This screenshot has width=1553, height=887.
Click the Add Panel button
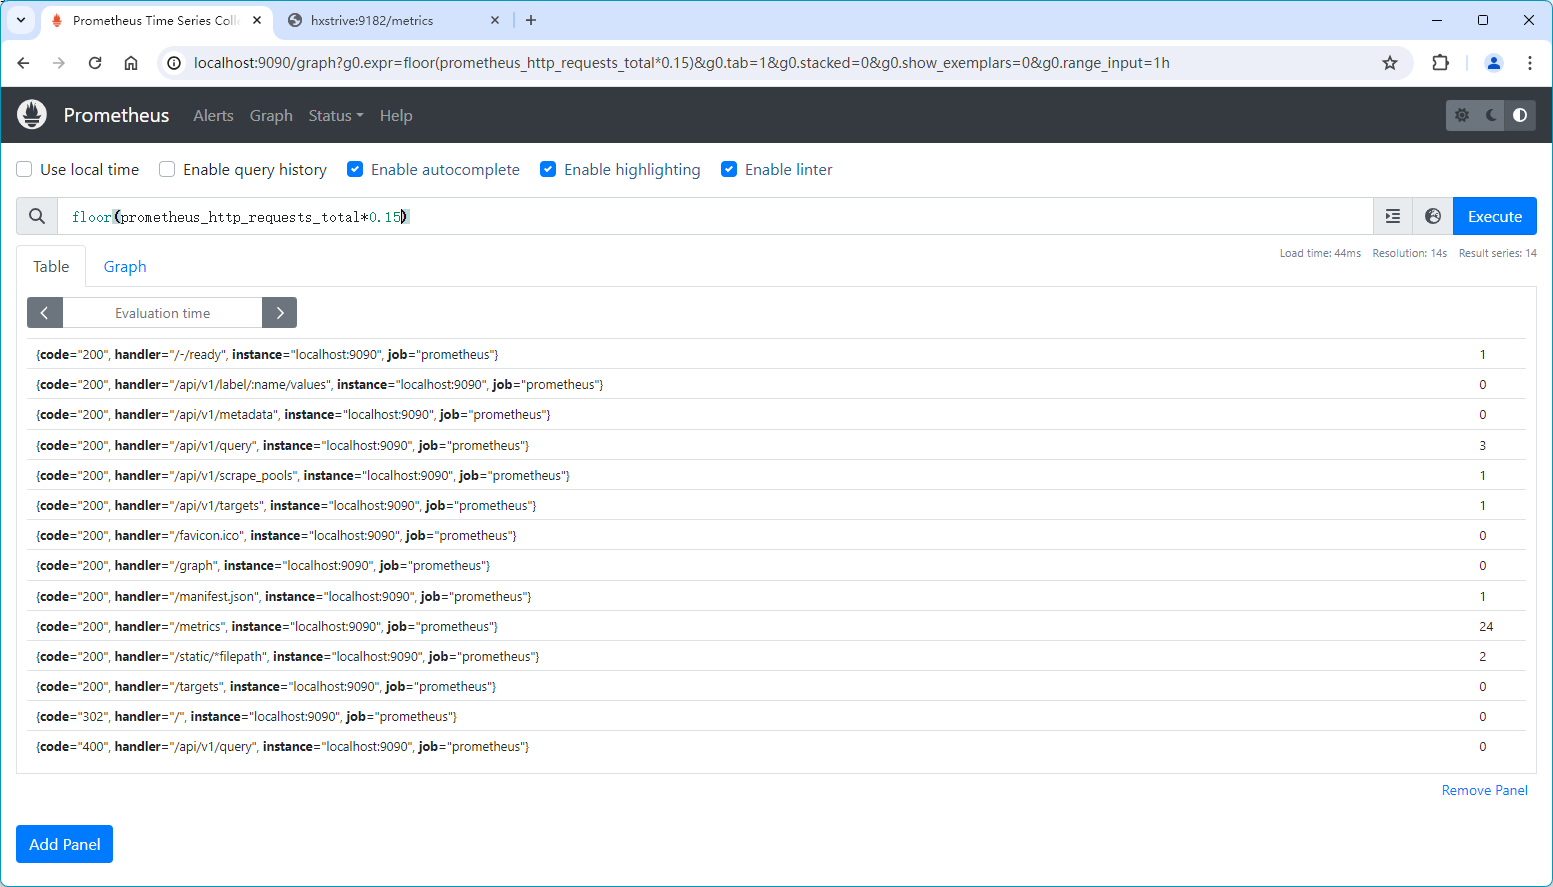coord(65,844)
